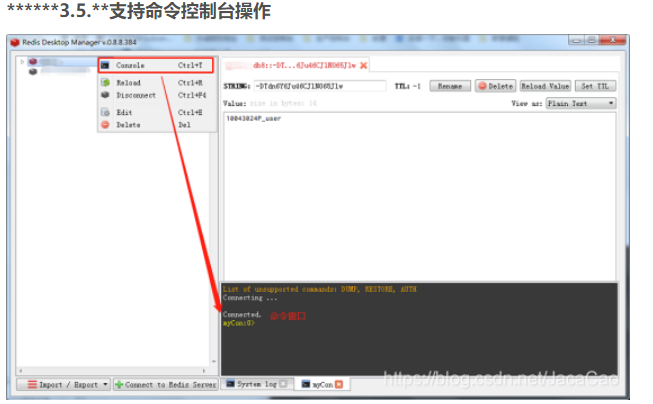The width and height of the screenshot is (653, 404).
Task: Click the unsupported commands list text
Action: pyautogui.click(x=320, y=289)
